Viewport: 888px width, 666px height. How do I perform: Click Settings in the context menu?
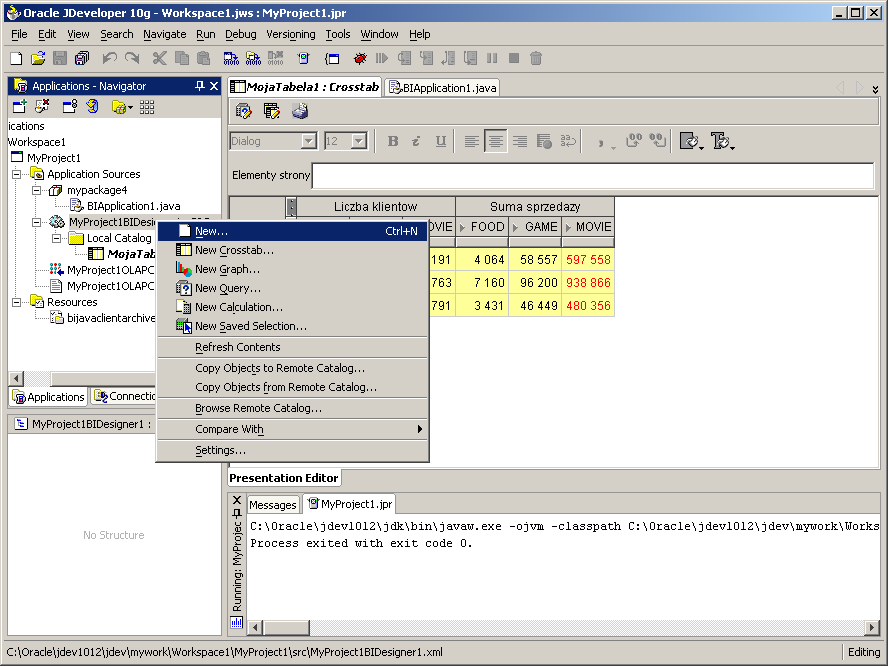[x=292, y=450]
